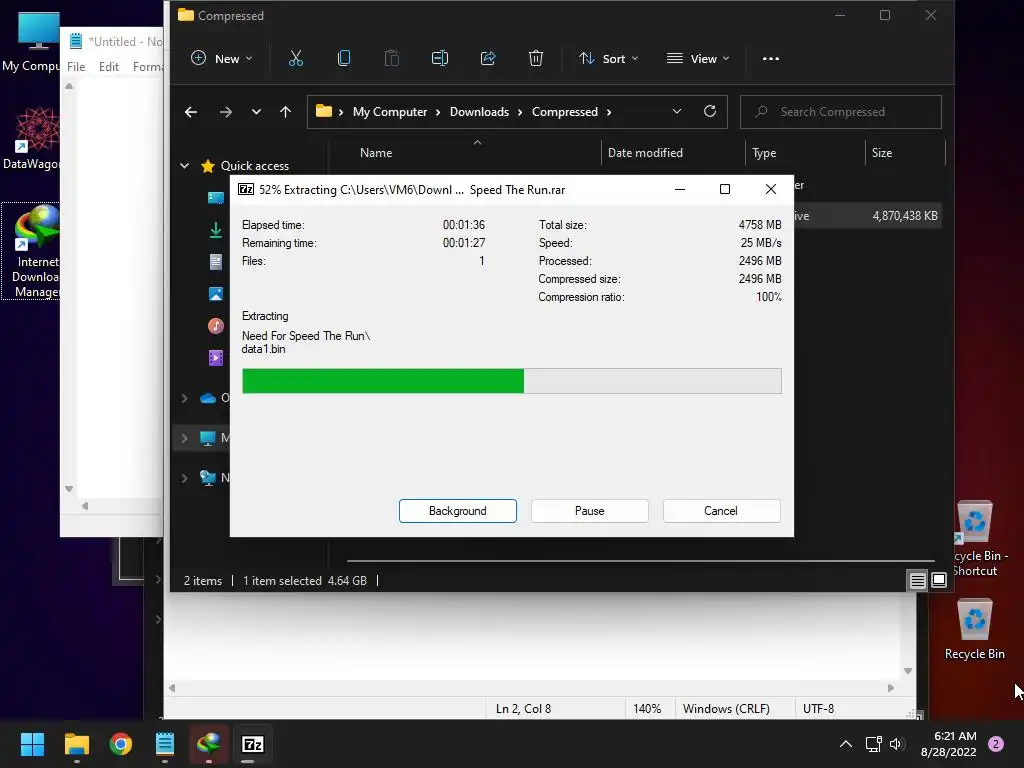
Task: Expand the network tree node chevron
Action: tap(185, 478)
